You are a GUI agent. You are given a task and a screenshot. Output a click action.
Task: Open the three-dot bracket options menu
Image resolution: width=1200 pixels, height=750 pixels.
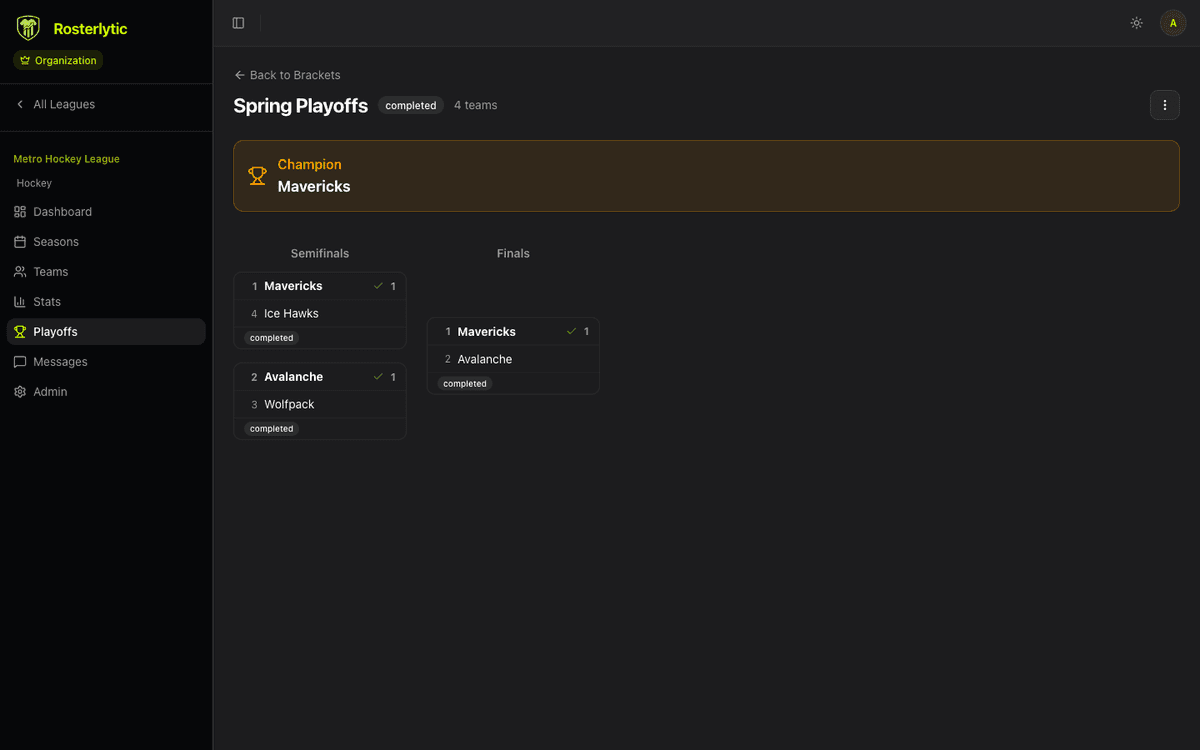click(1164, 105)
